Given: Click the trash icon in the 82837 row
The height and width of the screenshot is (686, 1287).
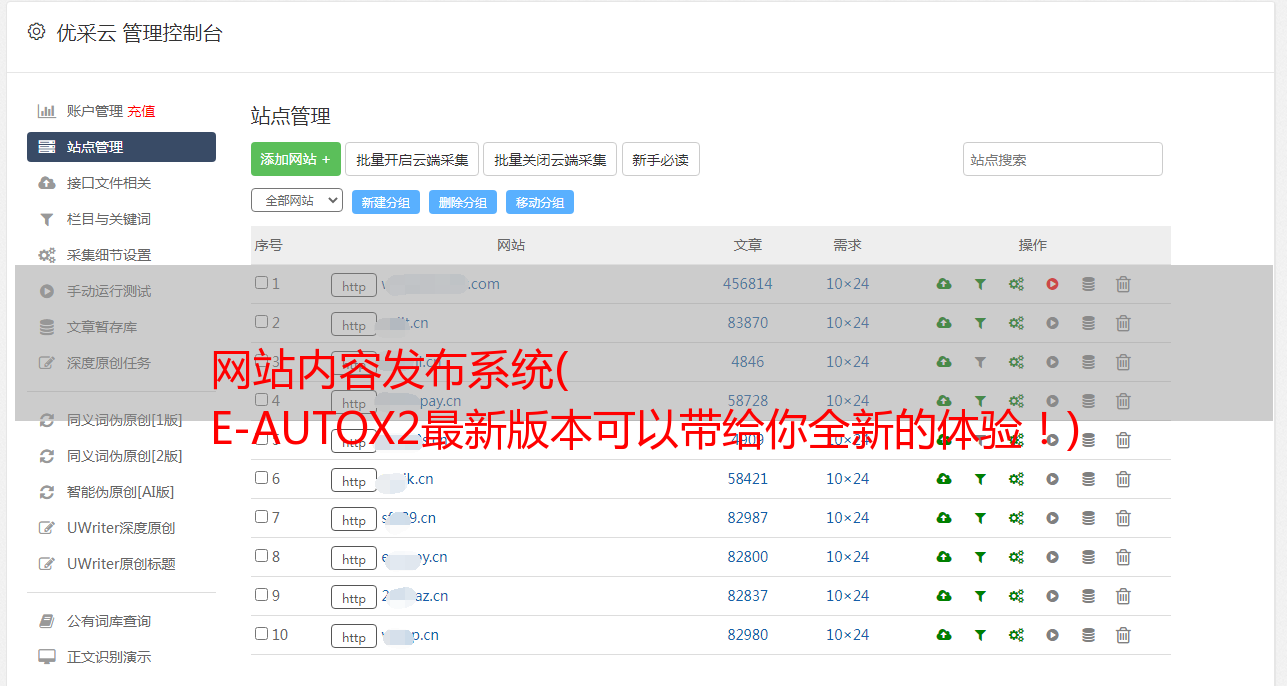Looking at the screenshot, I should click(x=1123, y=596).
